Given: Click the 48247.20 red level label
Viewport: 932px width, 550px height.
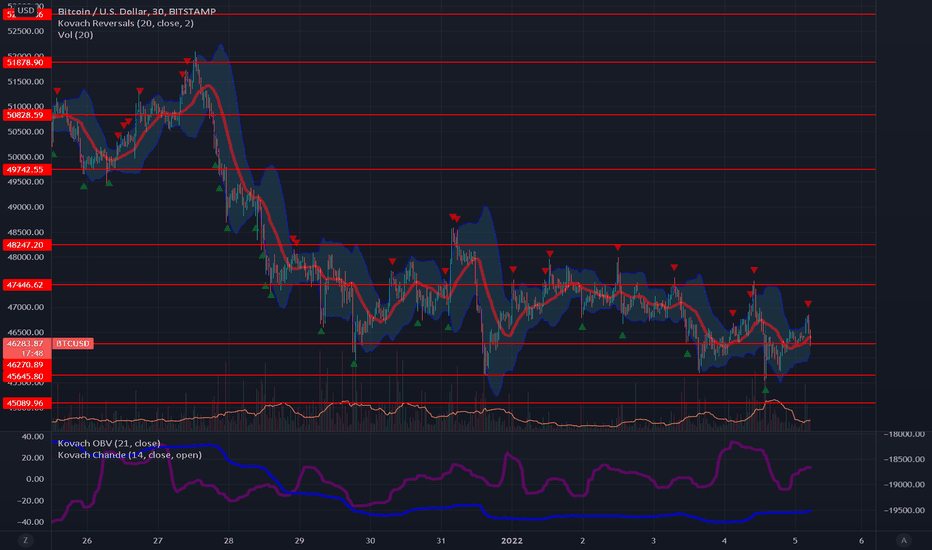Looking at the screenshot, I should pos(27,244).
